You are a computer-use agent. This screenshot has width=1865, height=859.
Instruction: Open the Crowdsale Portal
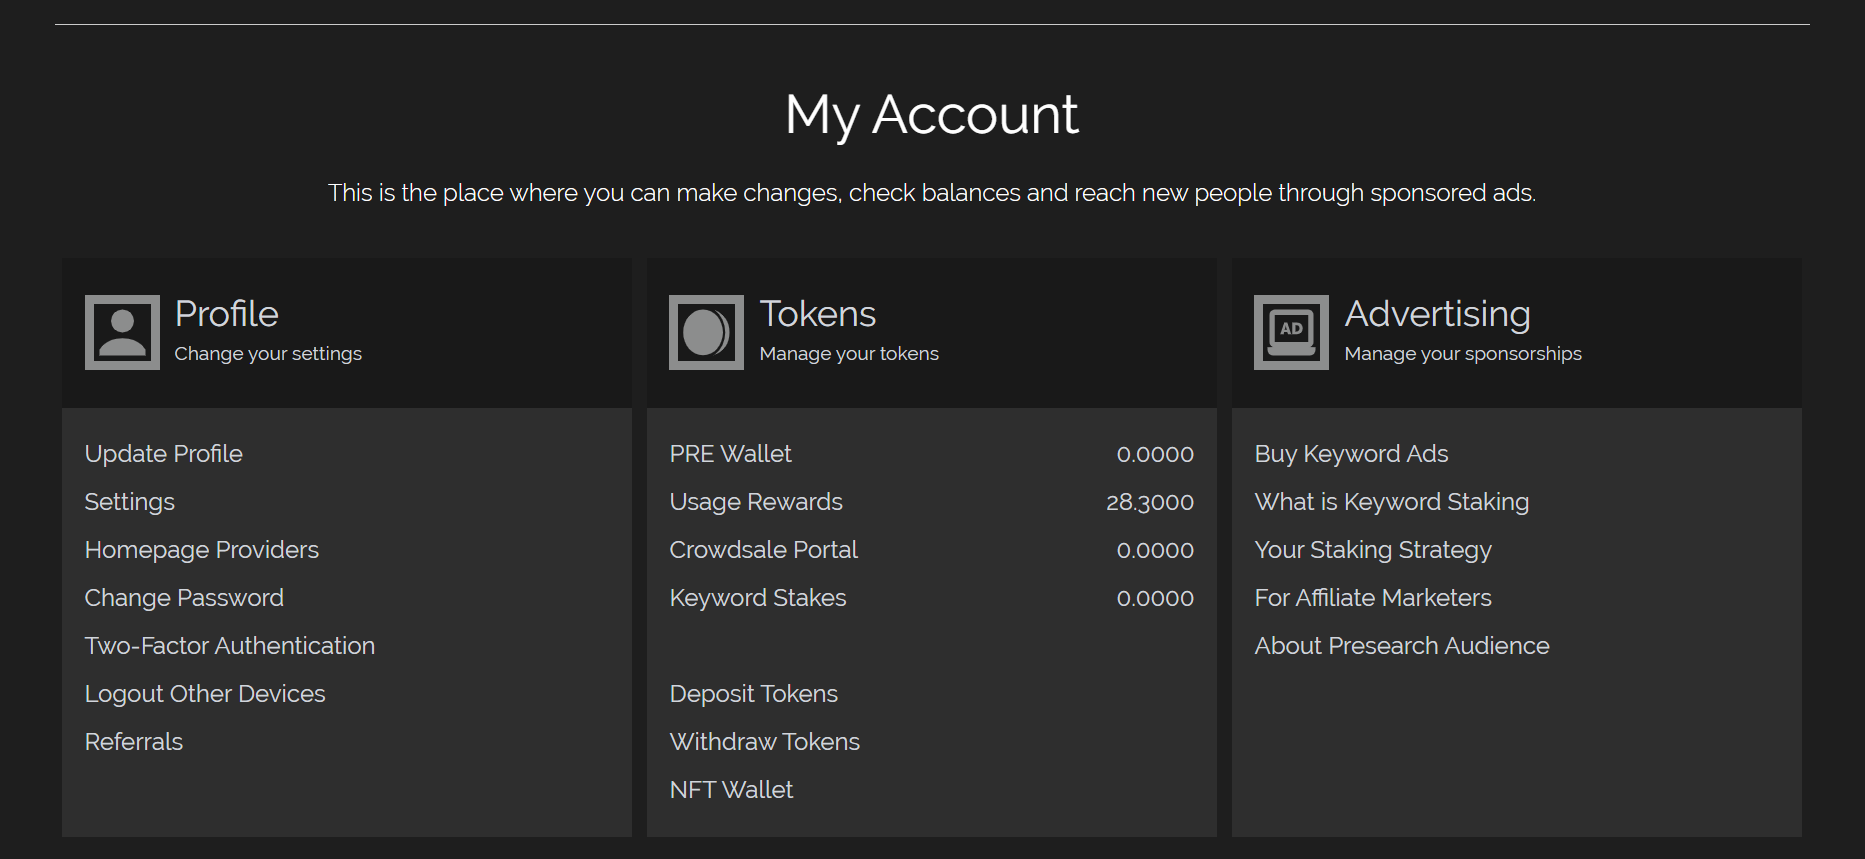click(x=764, y=550)
